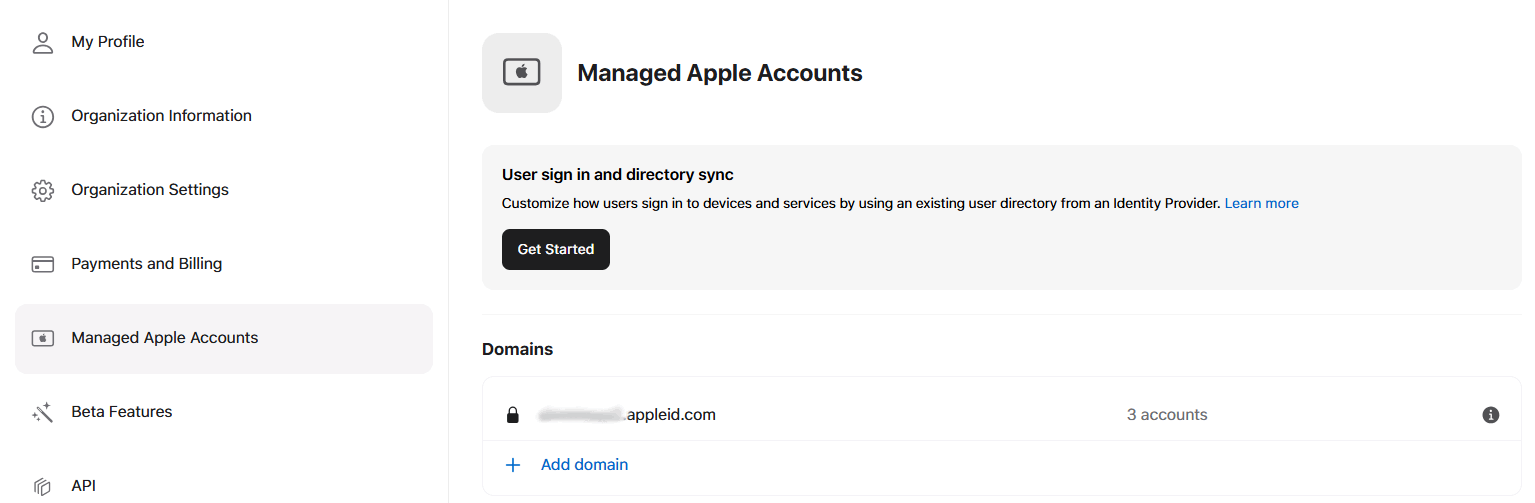Select Beta Features in the sidebar
1535x503 pixels.
click(x=122, y=412)
